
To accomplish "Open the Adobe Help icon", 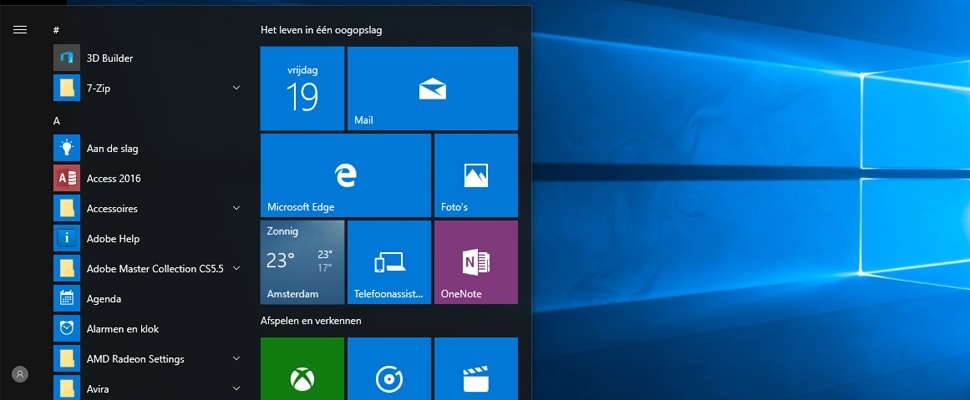I will coord(67,239).
